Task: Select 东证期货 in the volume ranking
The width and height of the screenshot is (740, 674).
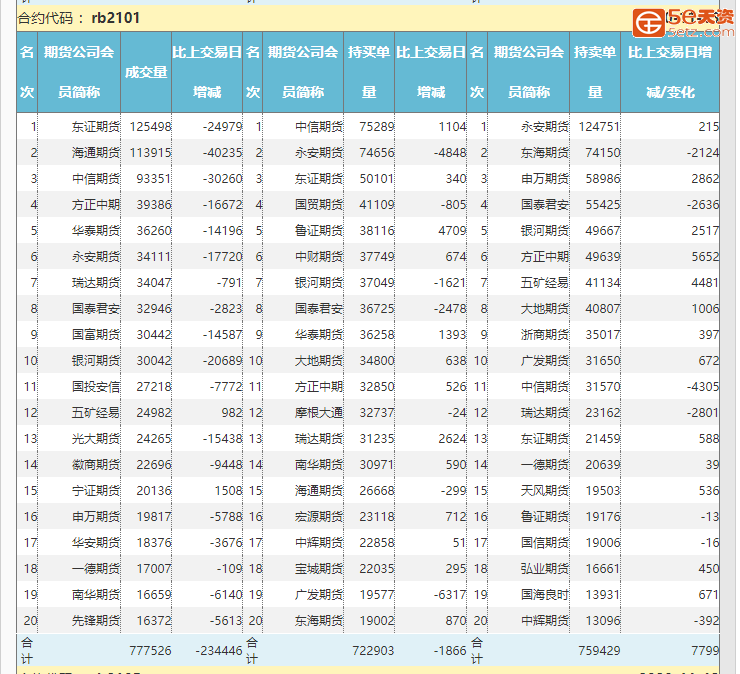Action: click(96, 126)
